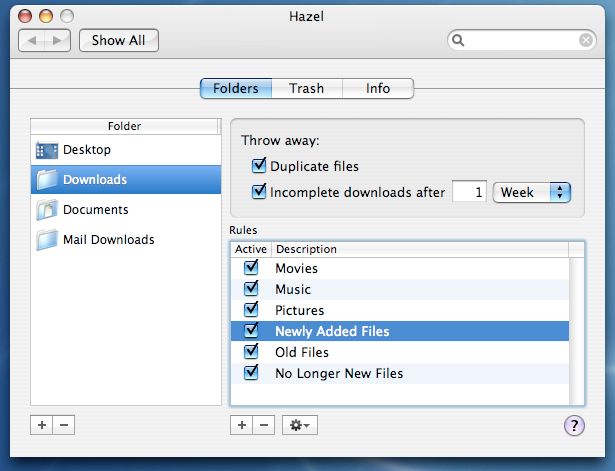
Task: Click the back navigation arrow
Action: (32, 40)
